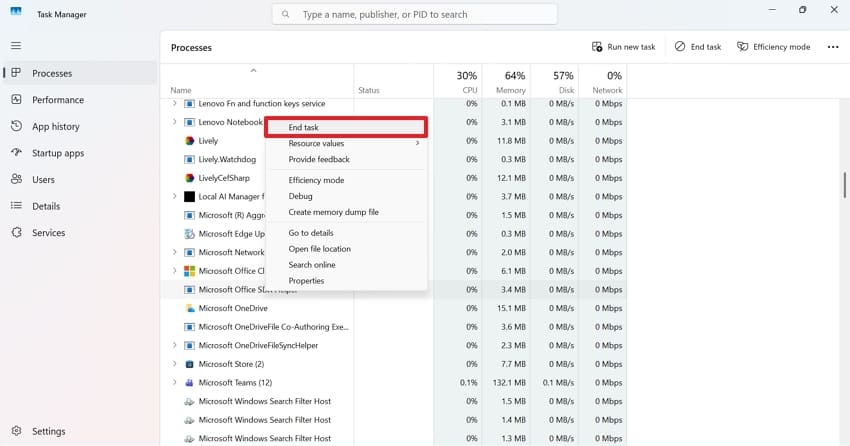Click the Microsoft Store icon
850x446 pixels.
(189, 364)
